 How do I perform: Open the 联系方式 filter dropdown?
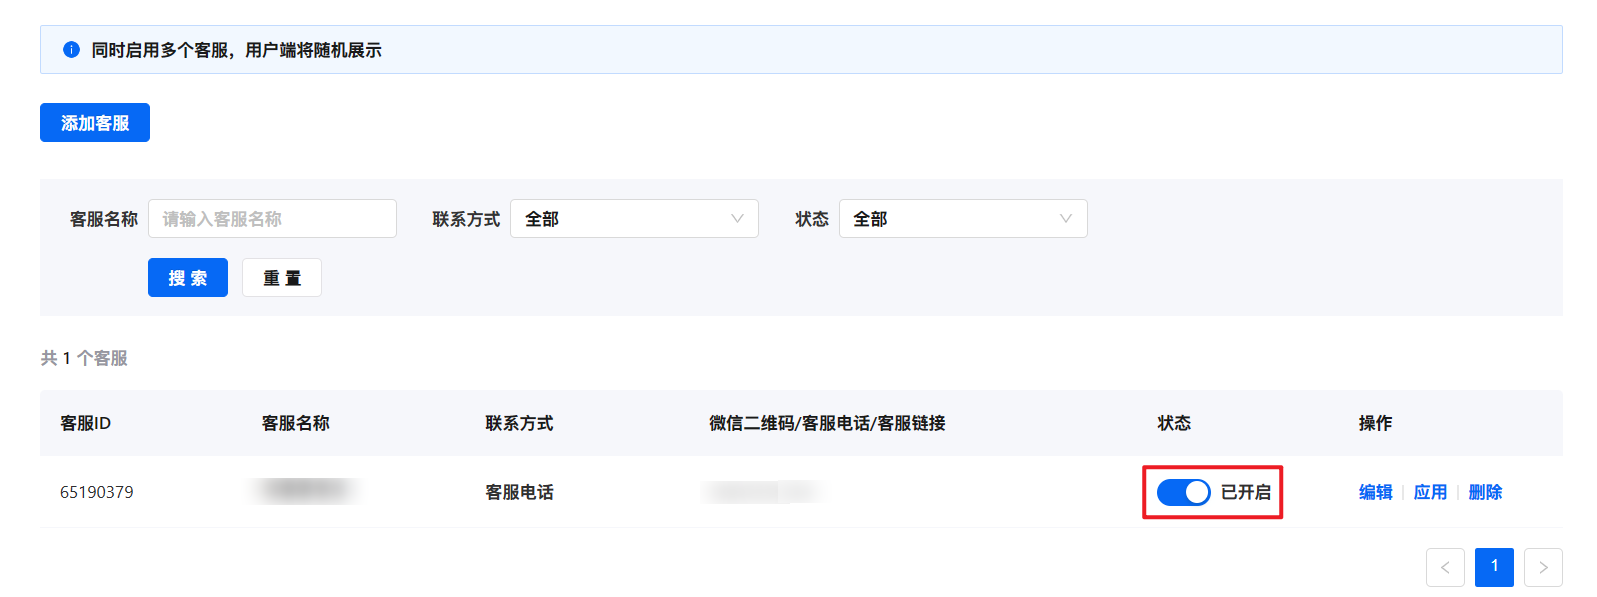pyautogui.click(x=634, y=219)
